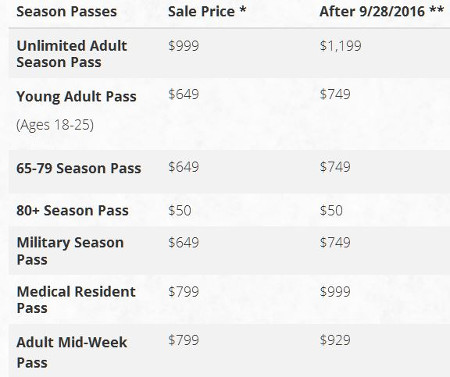Select the Young Adult Pass label
450x377 pixels.
[76, 96]
